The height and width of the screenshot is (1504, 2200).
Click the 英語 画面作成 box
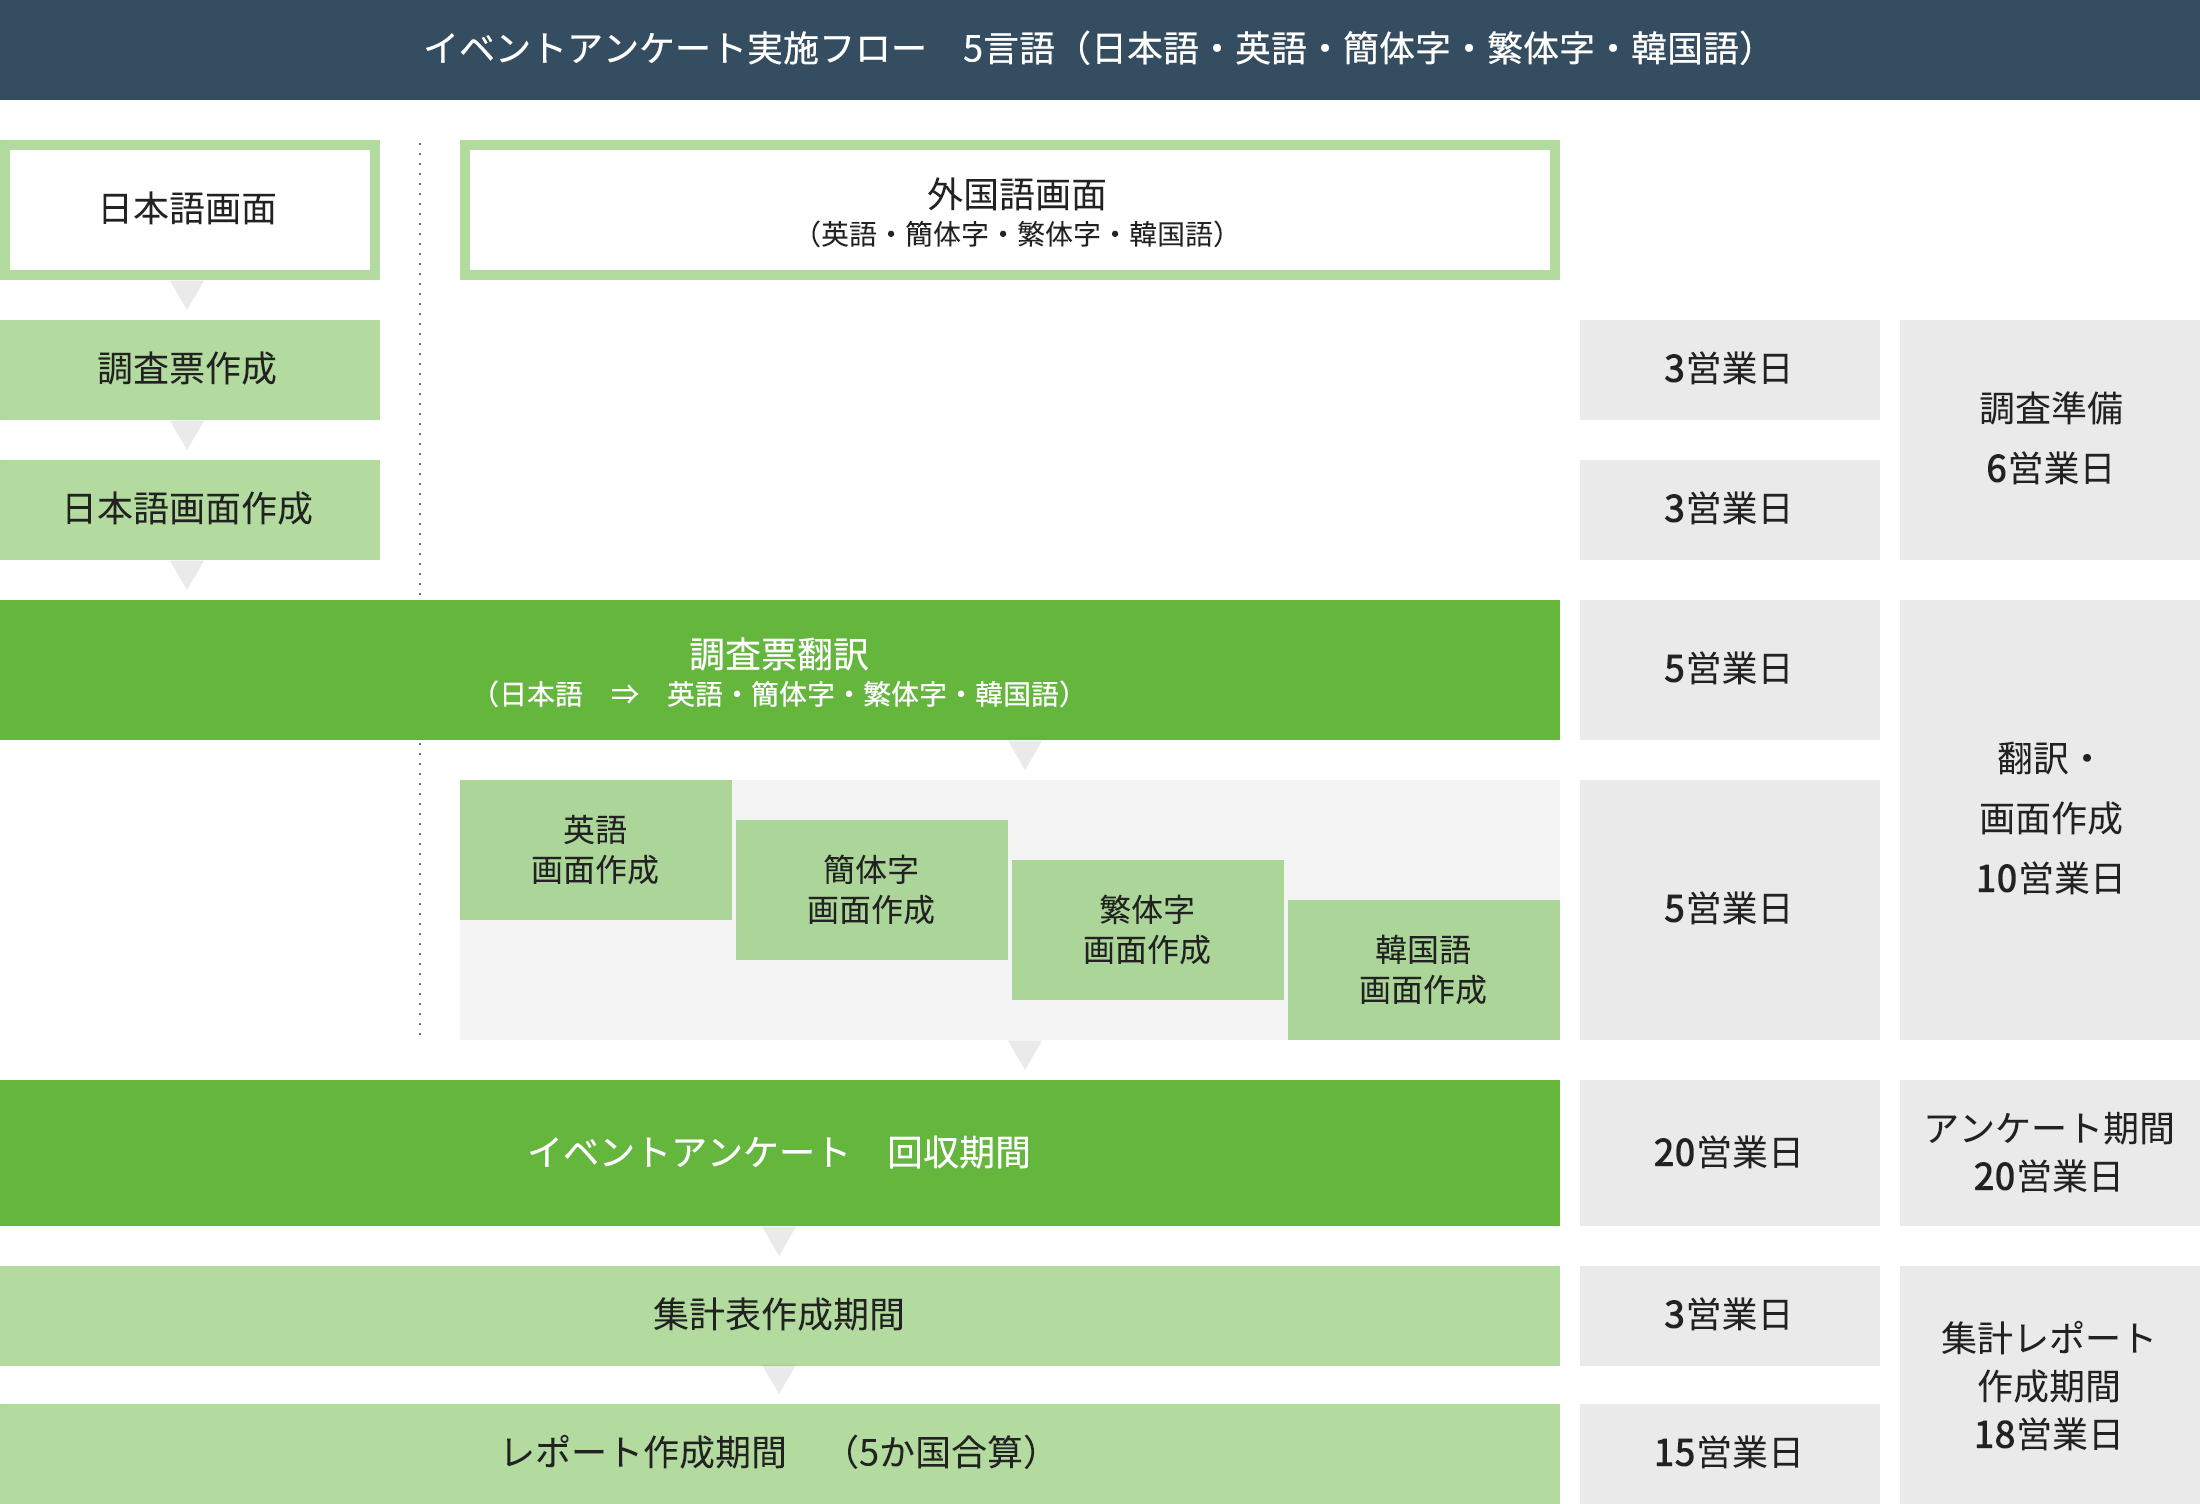[x=595, y=849]
